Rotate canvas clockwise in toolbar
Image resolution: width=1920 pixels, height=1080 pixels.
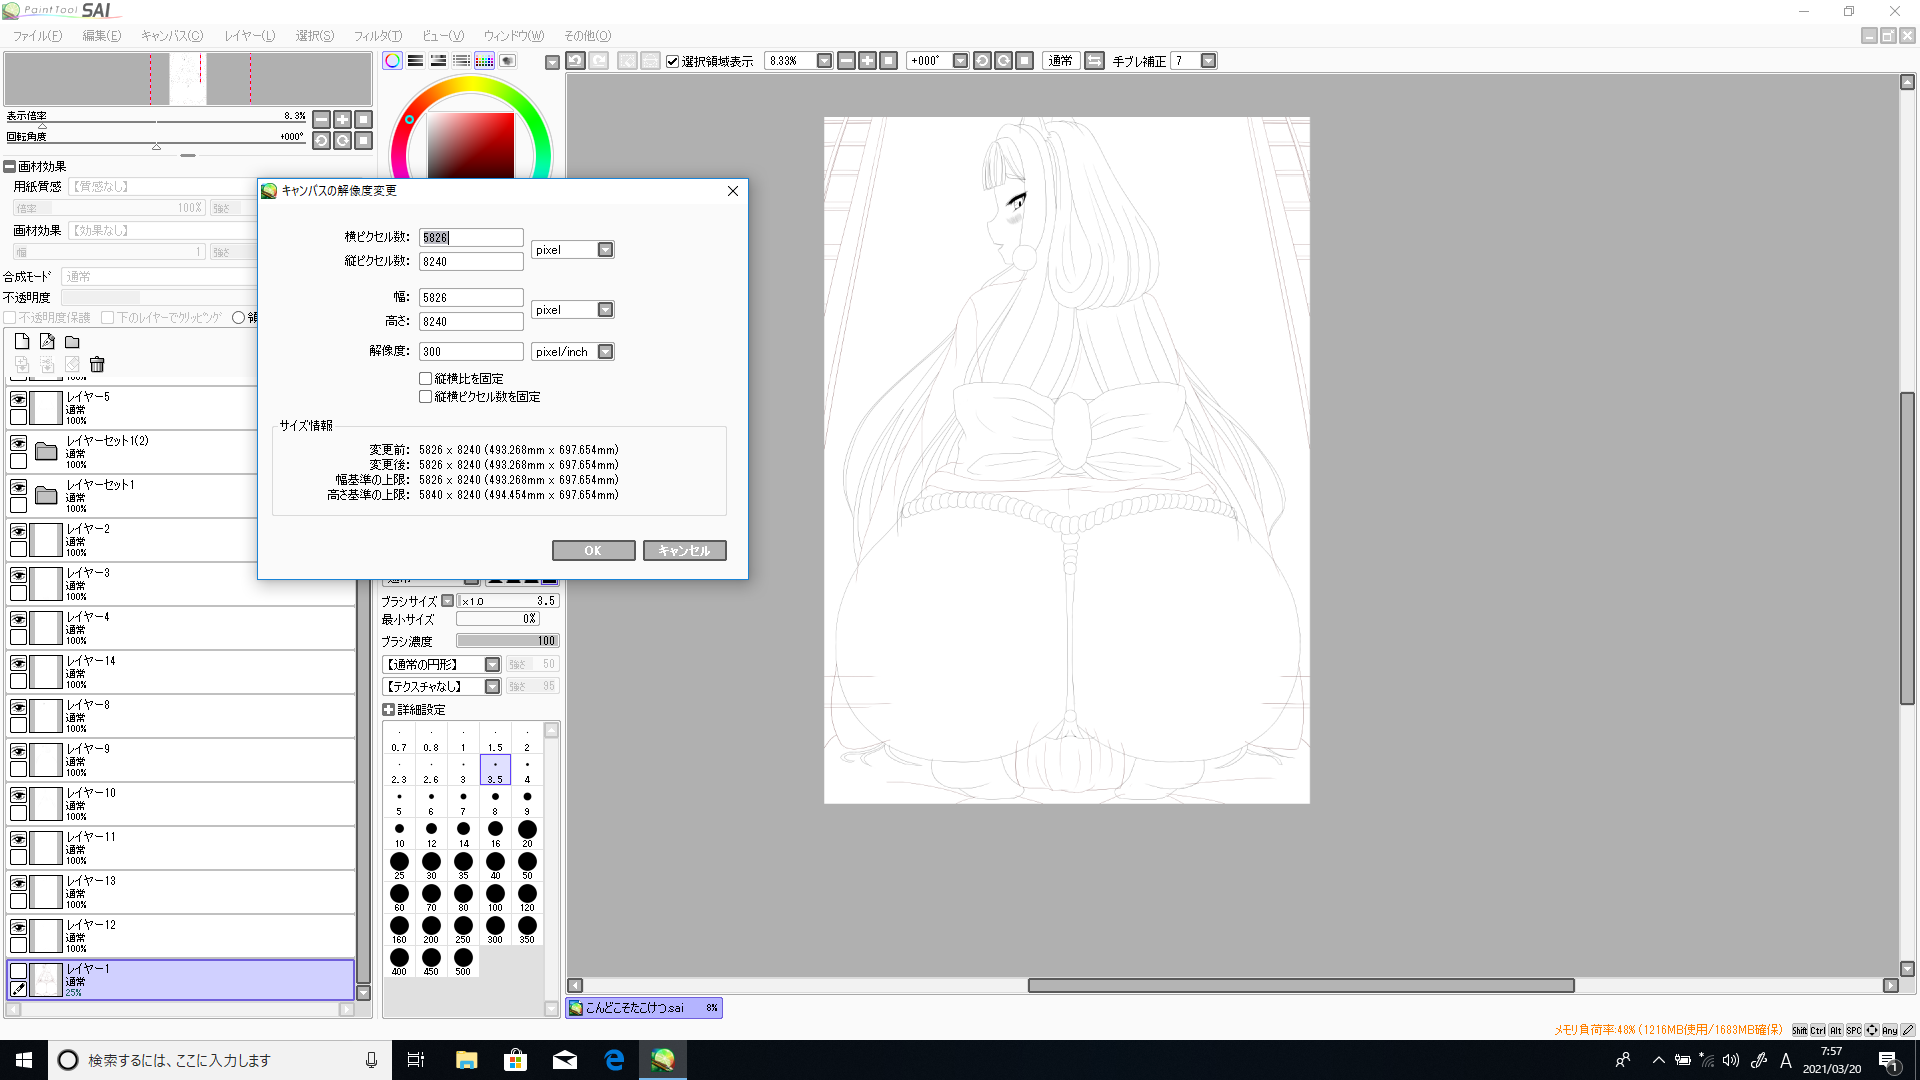[1003, 61]
